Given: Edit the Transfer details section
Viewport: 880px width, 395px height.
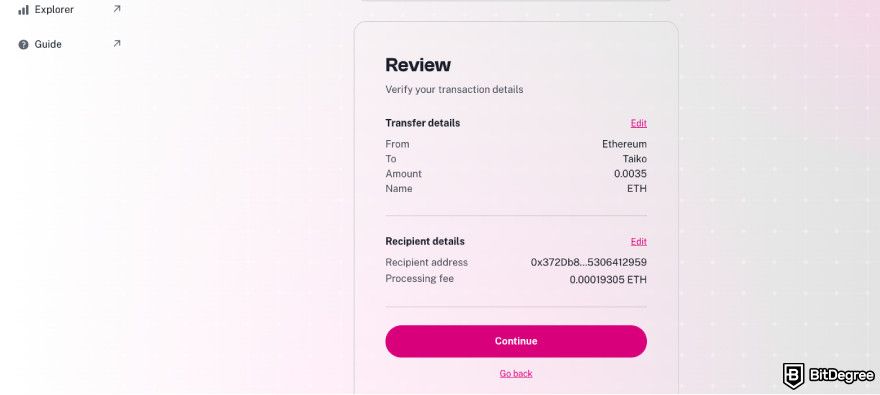Looking at the screenshot, I should pos(639,123).
